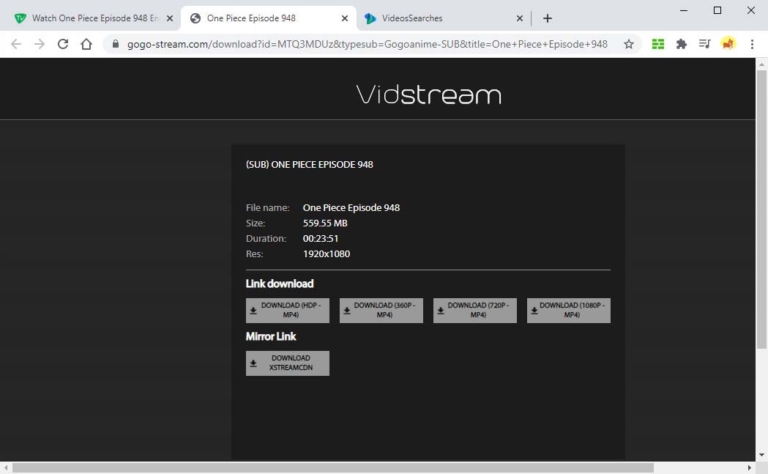Click the Download XSTREAMCDN mirror link
Screen dimensions: 768x474
(287, 363)
